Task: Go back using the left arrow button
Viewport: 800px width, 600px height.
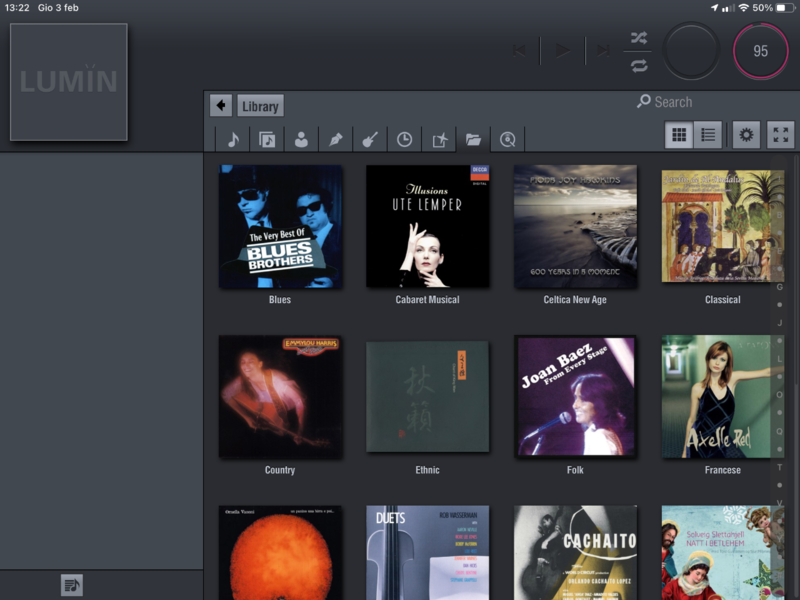Action: (221, 105)
